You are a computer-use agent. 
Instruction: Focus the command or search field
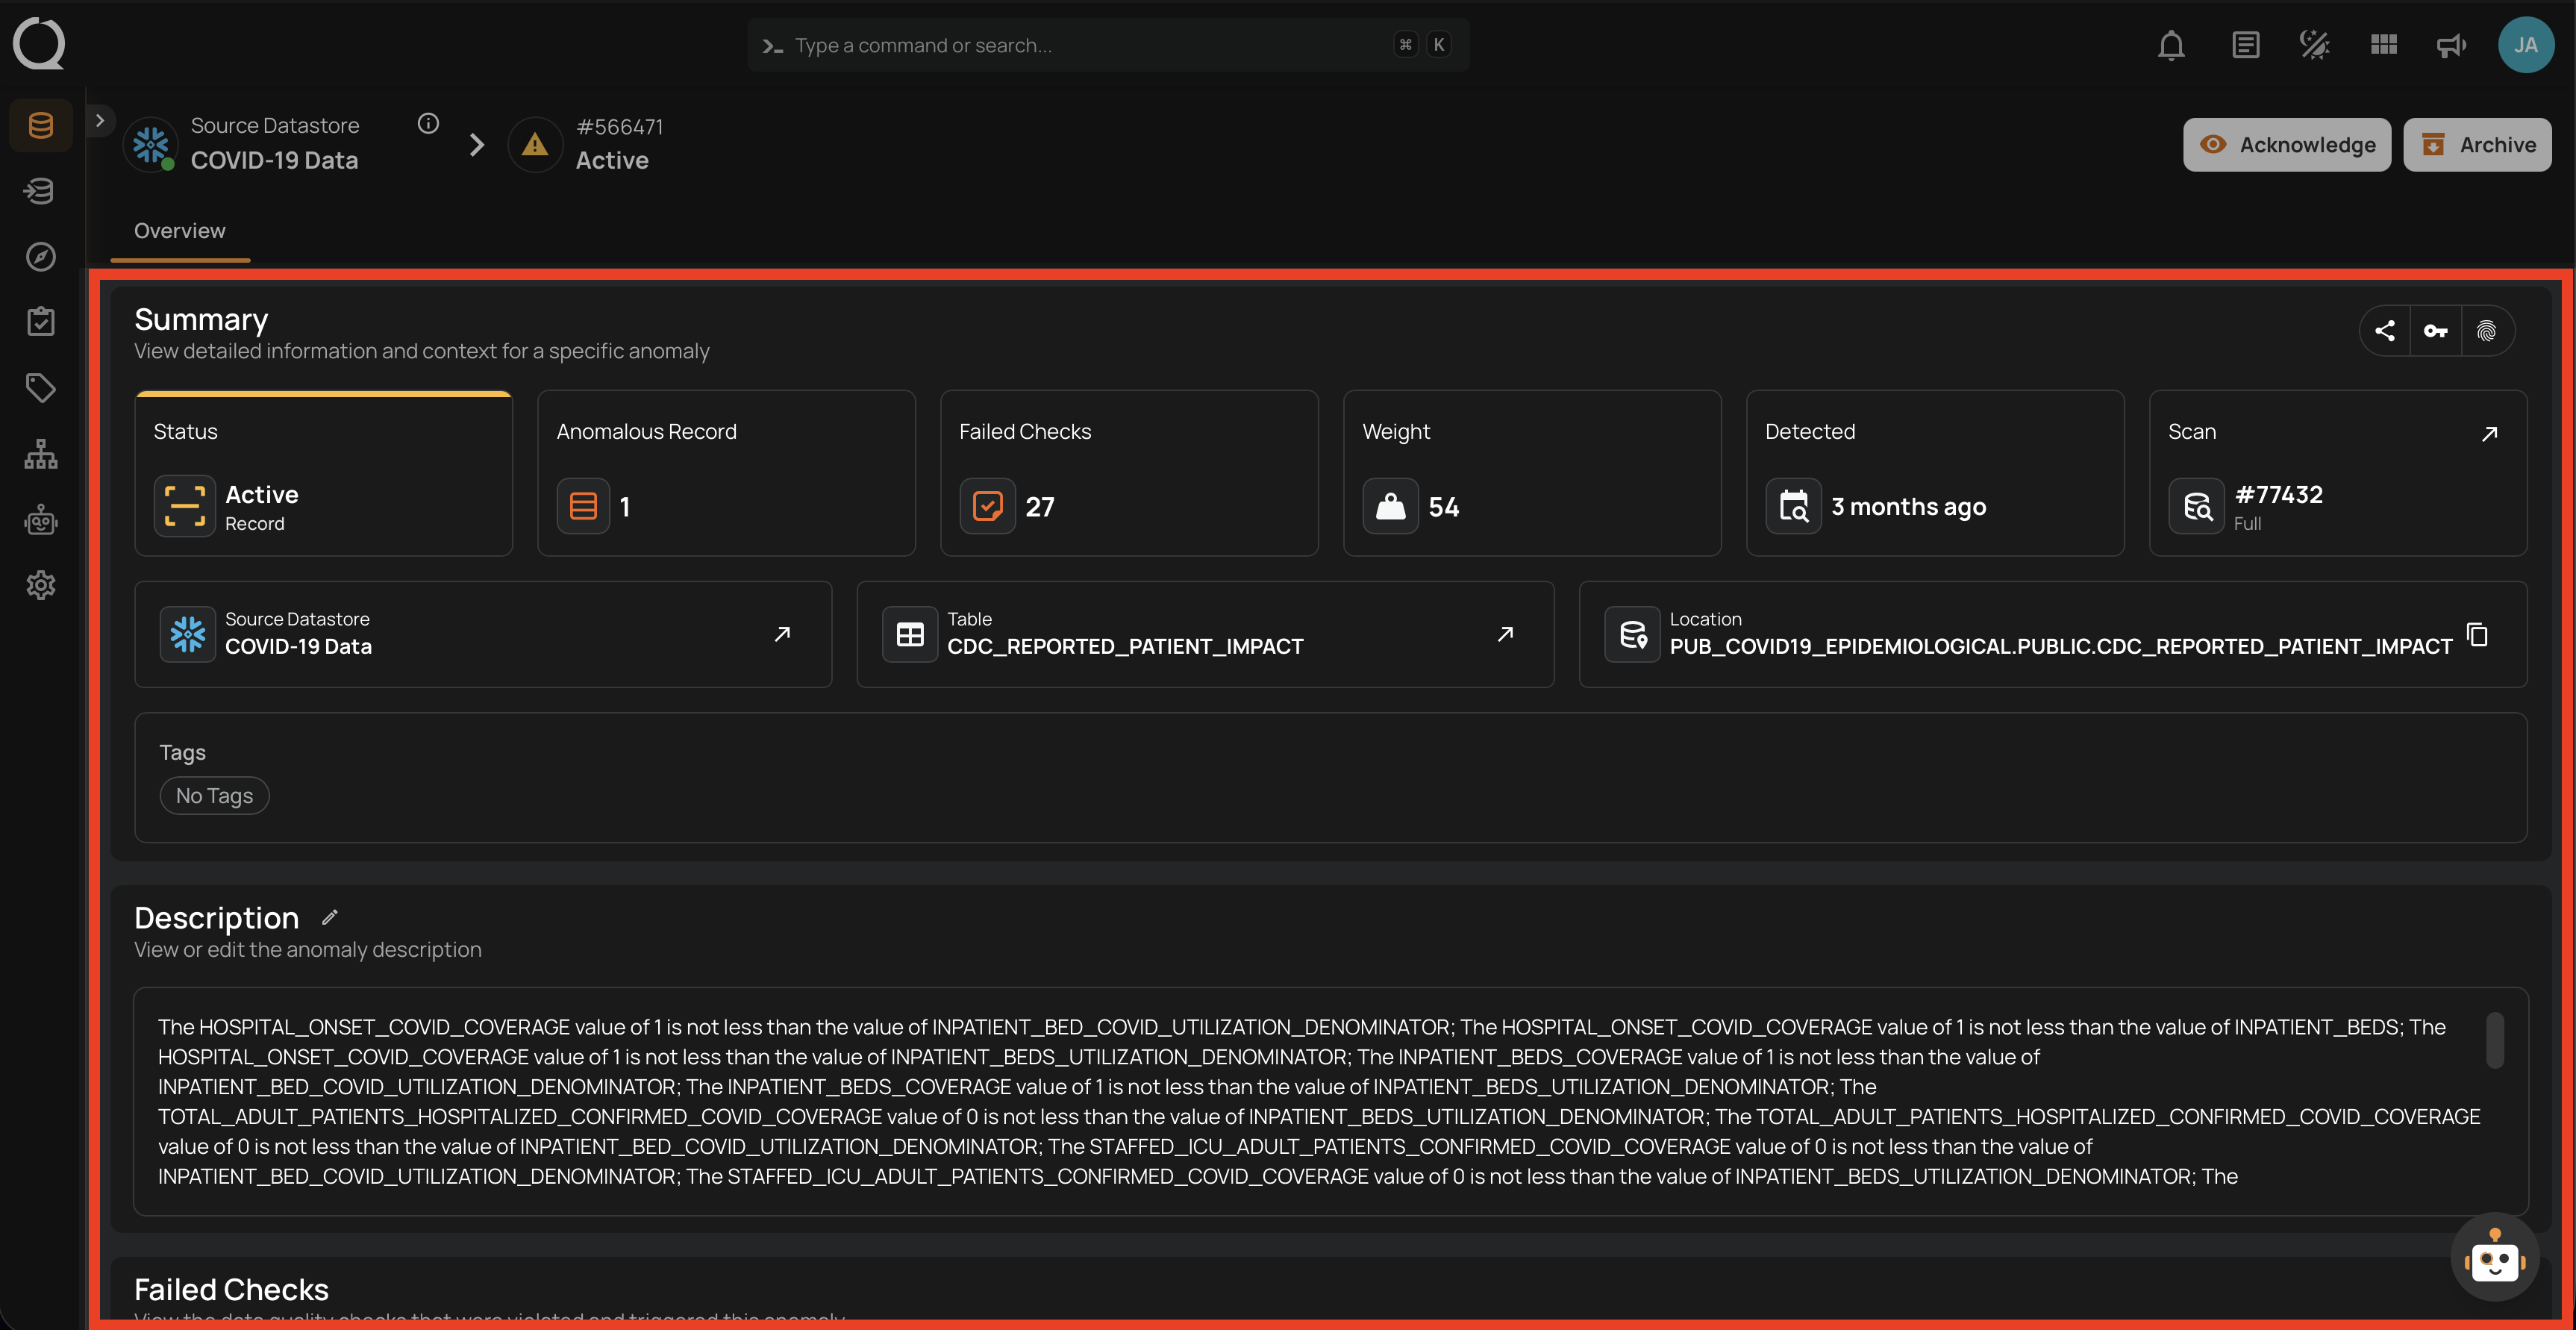click(1108, 45)
